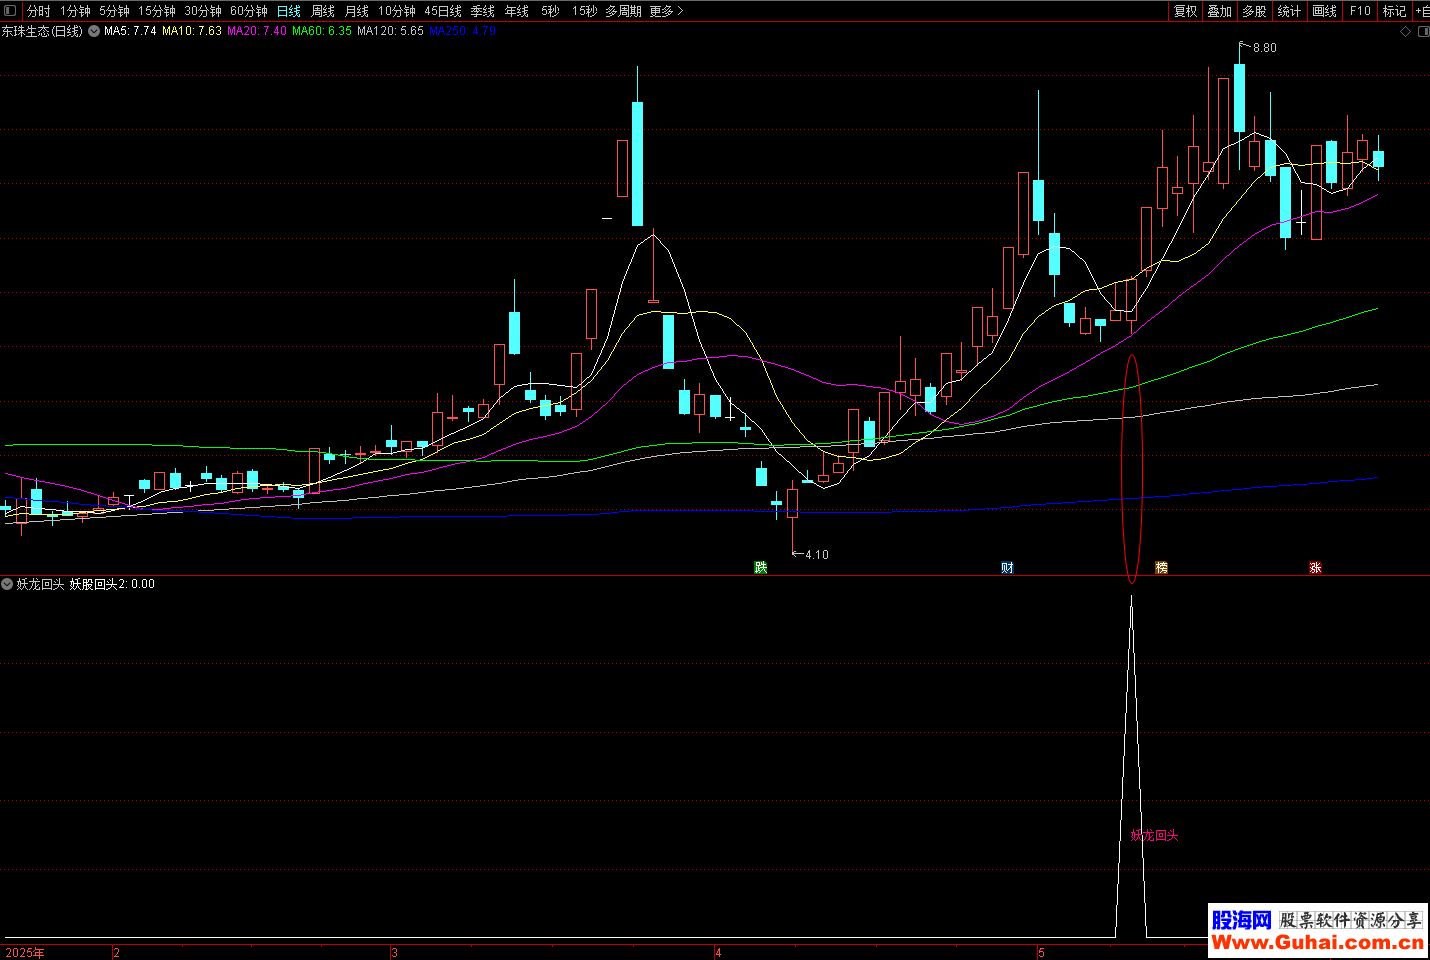Click the 东珠生态(日线) stock title

point(42,32)
